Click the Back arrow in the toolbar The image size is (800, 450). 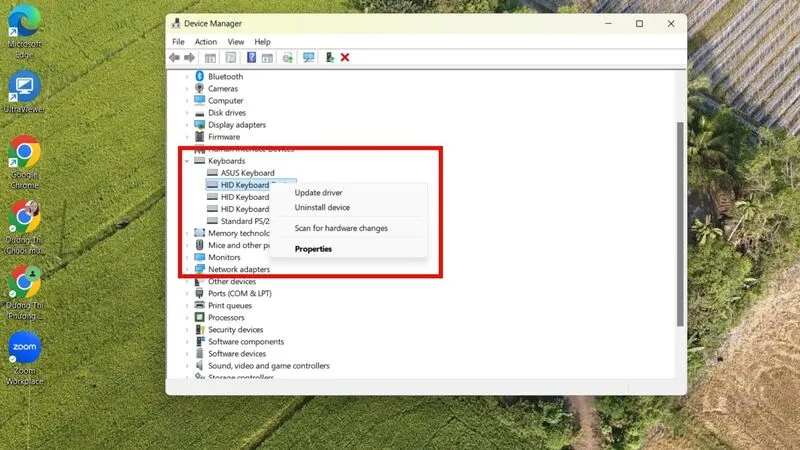[174, 58]
